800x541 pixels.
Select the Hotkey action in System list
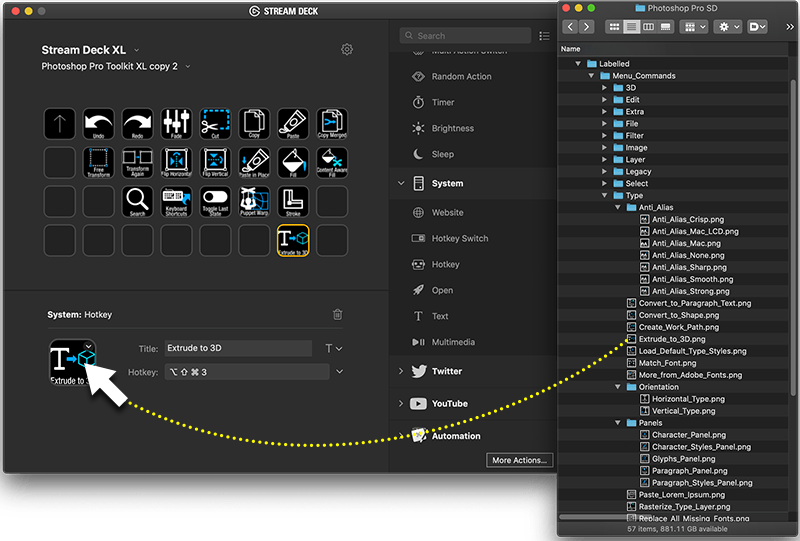[436, 264]
